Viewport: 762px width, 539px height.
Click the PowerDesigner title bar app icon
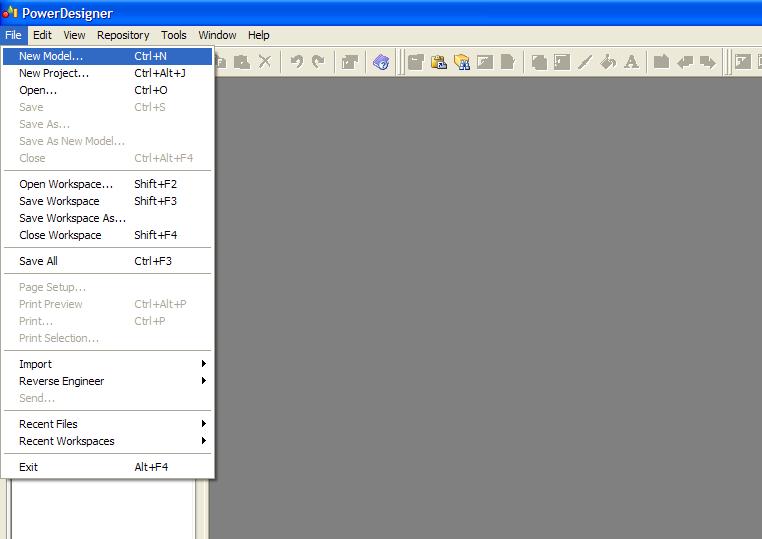[x=10, y=13]
